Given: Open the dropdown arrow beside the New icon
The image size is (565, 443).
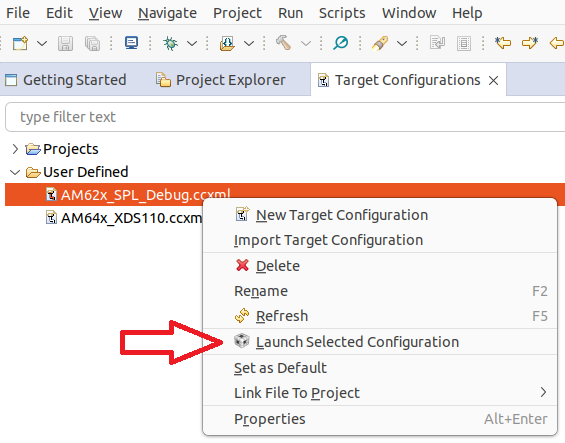Looking at the screenshot, I should [42, 44].
